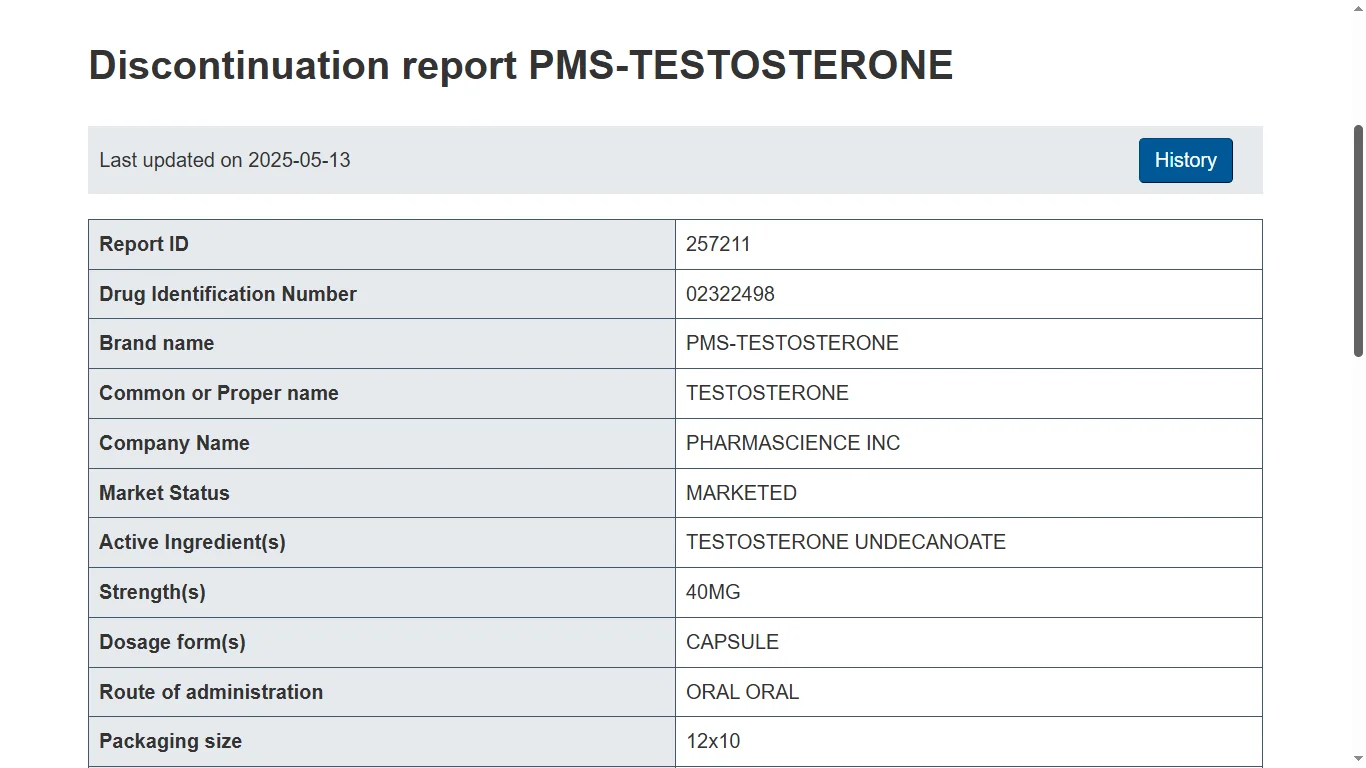Click the Discontinuation report PMS-TESTOSTERONE heading

521,65
